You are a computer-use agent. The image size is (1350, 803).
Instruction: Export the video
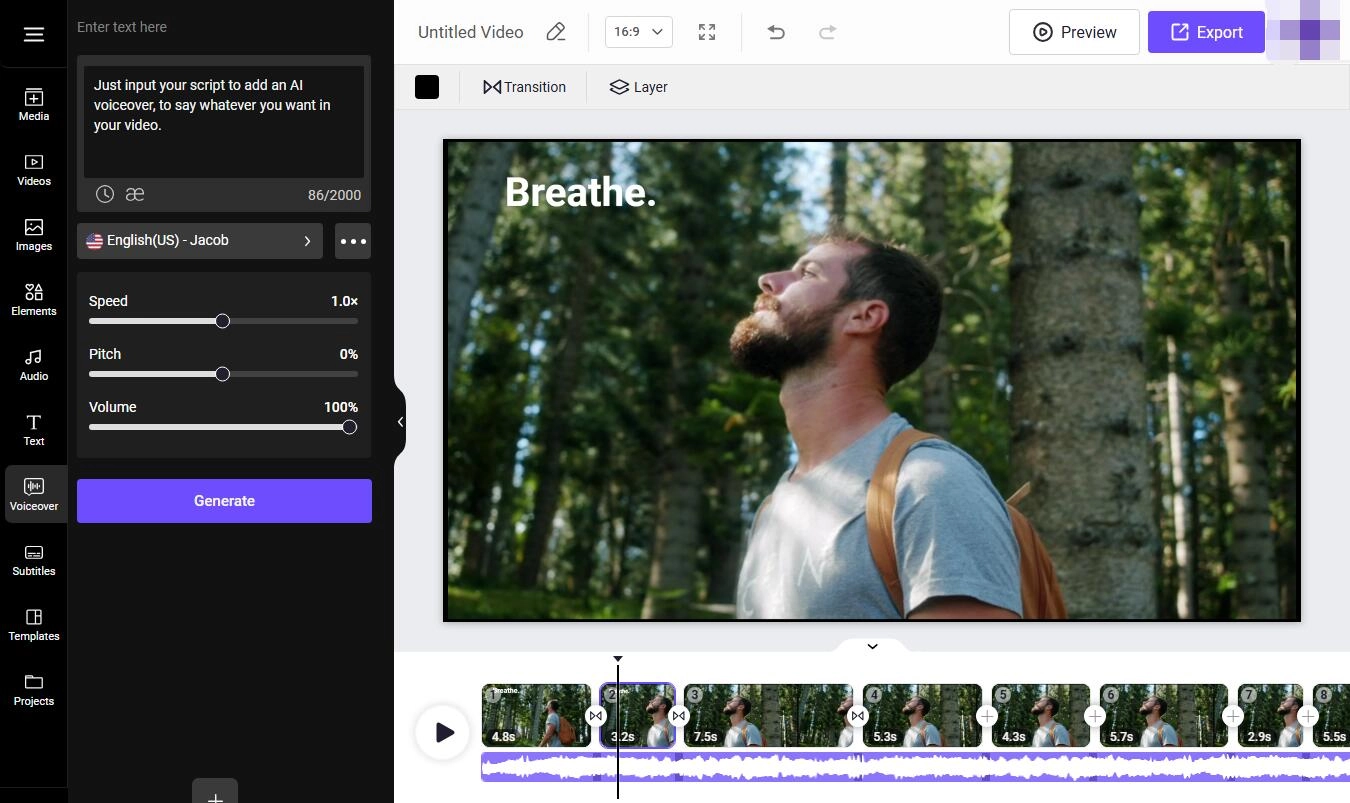click(1206, 32)
